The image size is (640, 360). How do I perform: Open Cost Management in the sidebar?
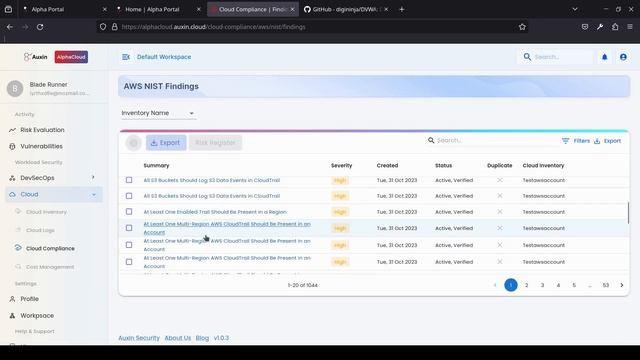pos(50,267)
